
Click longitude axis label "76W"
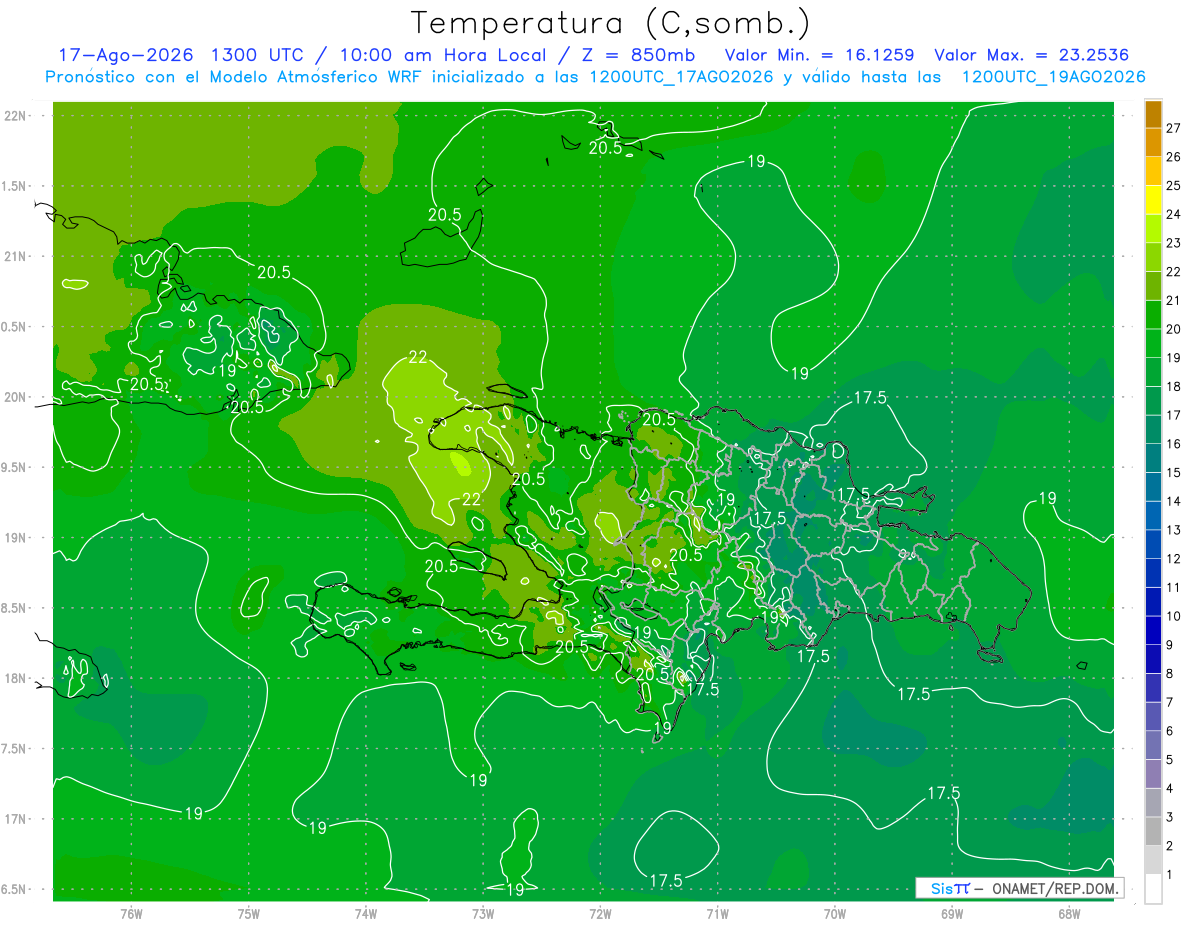coord(131,913)
